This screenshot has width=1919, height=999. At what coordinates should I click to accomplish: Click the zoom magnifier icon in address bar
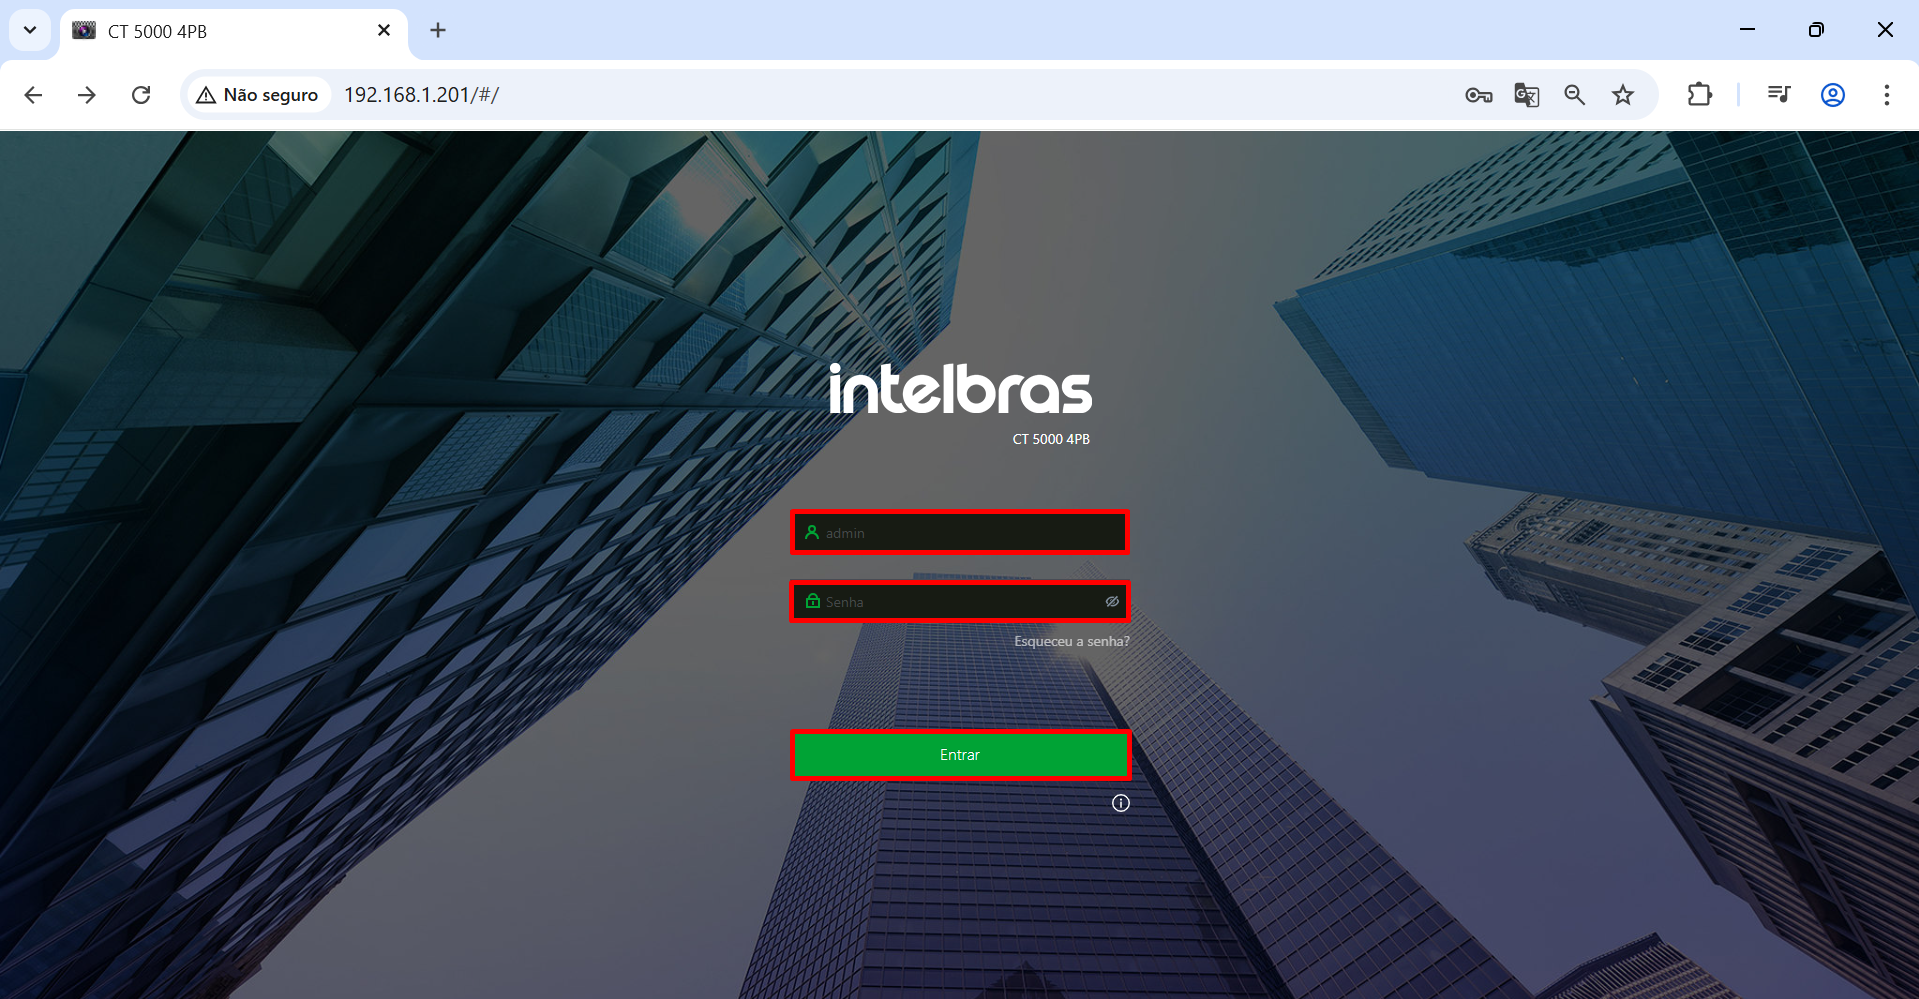1574,95
